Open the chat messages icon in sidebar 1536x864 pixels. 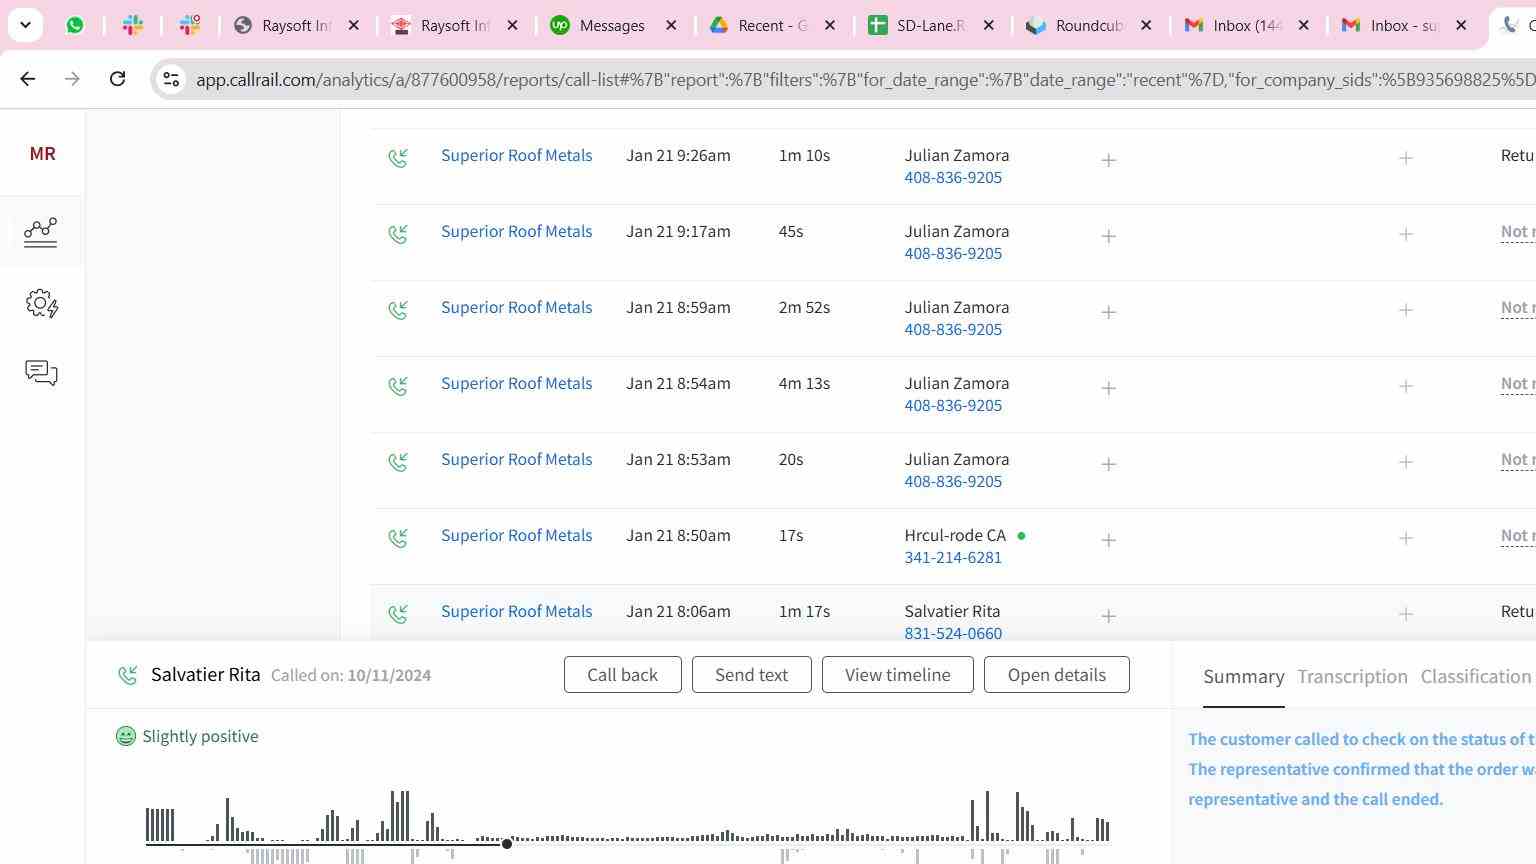coord(41,373)
